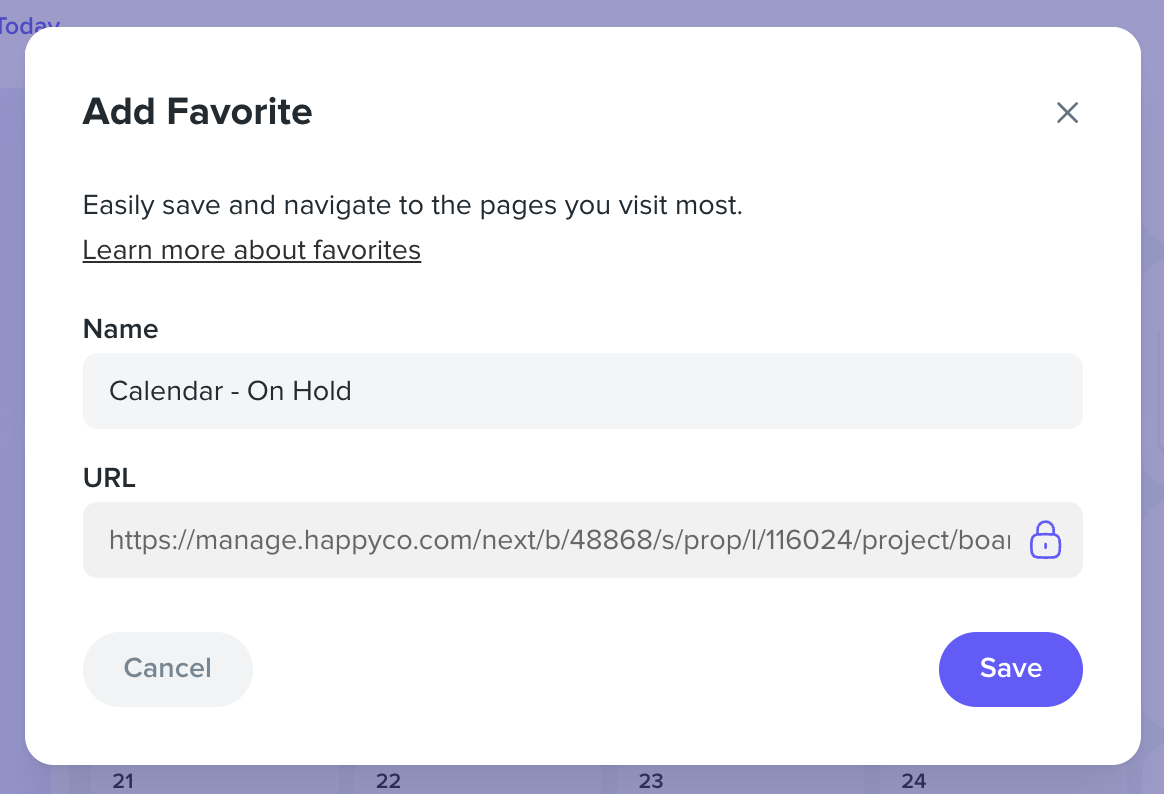Screen dimensions: 1164x794
Task: Focus the Name input field
Action: coord(583,391)
